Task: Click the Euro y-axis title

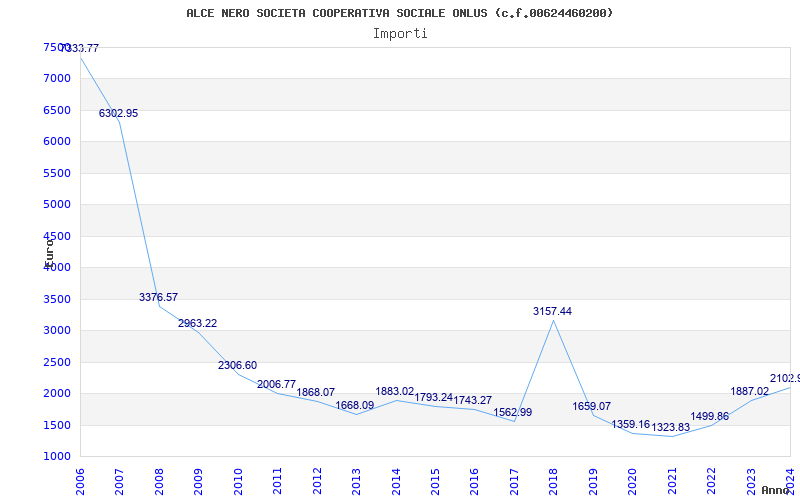Action: pos(49,250)
